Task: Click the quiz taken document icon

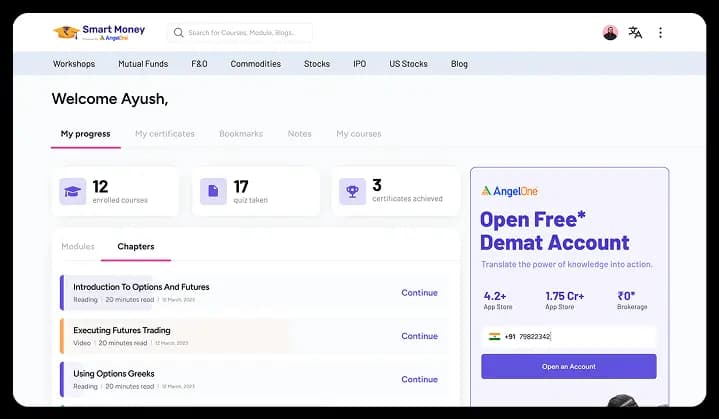Action: [213, 191]
